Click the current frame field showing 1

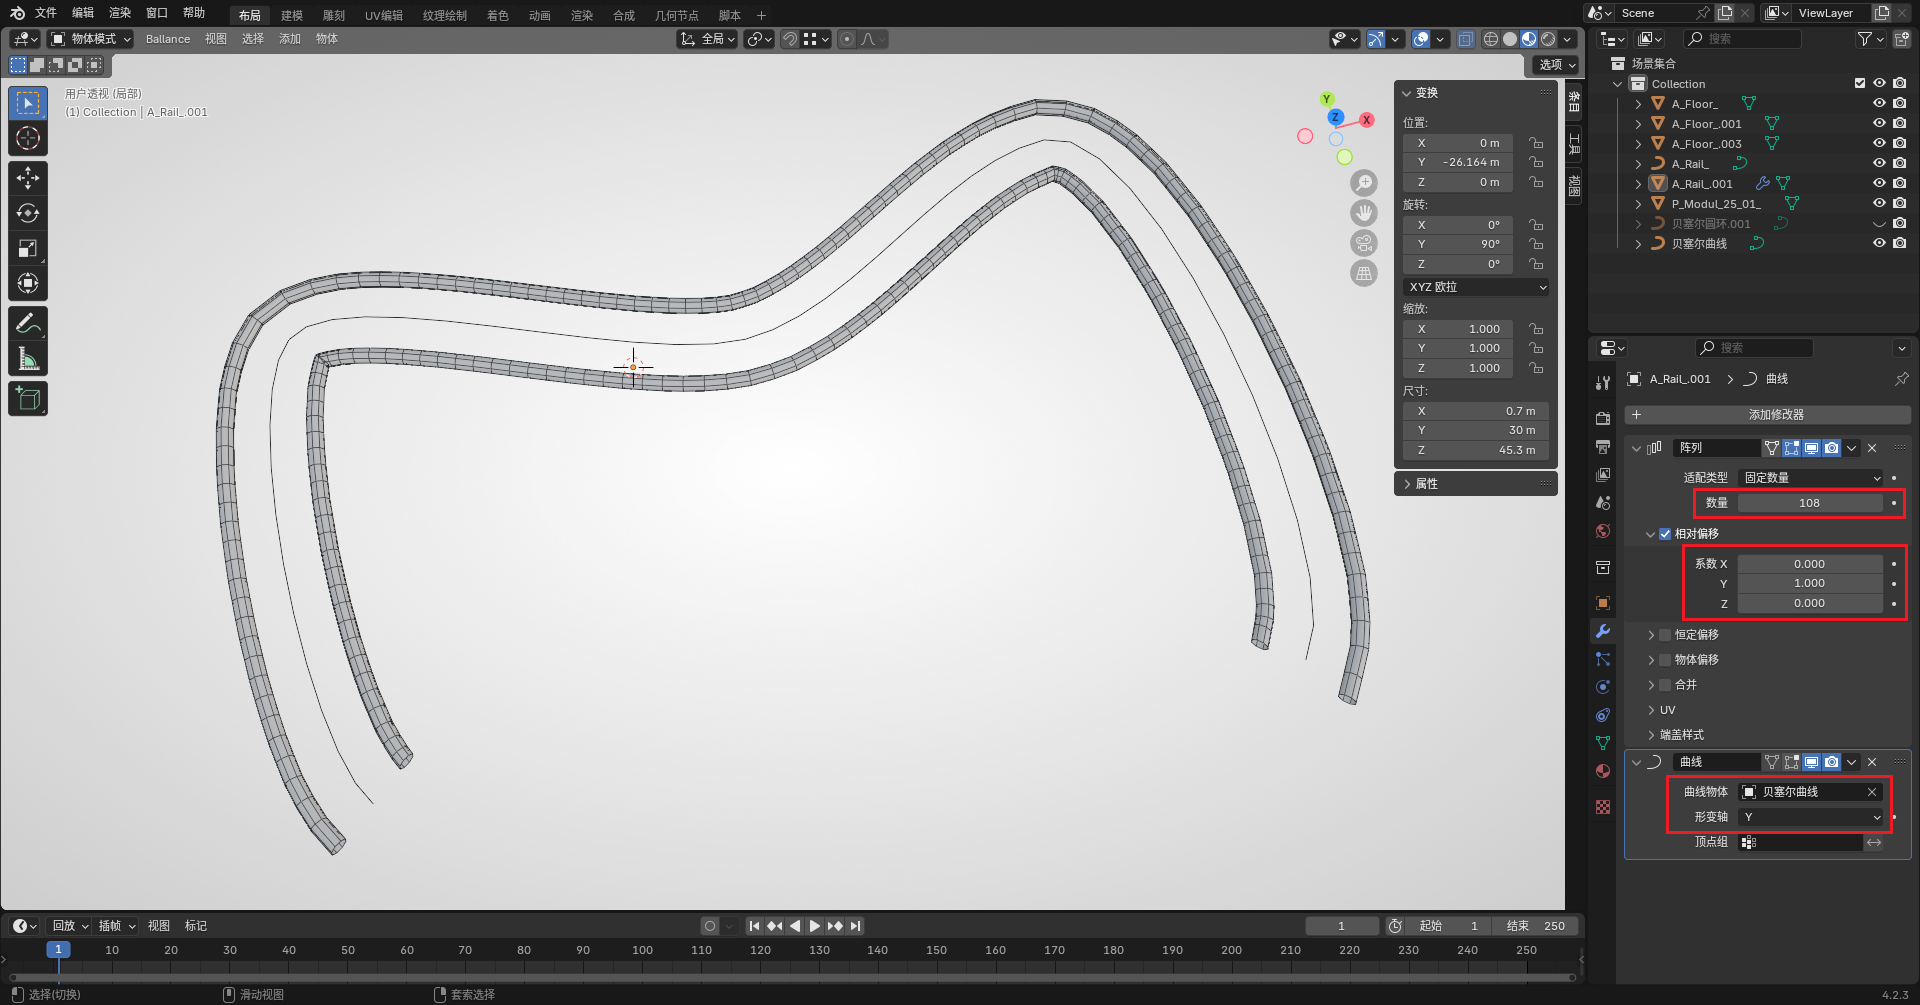point(1341,926)
